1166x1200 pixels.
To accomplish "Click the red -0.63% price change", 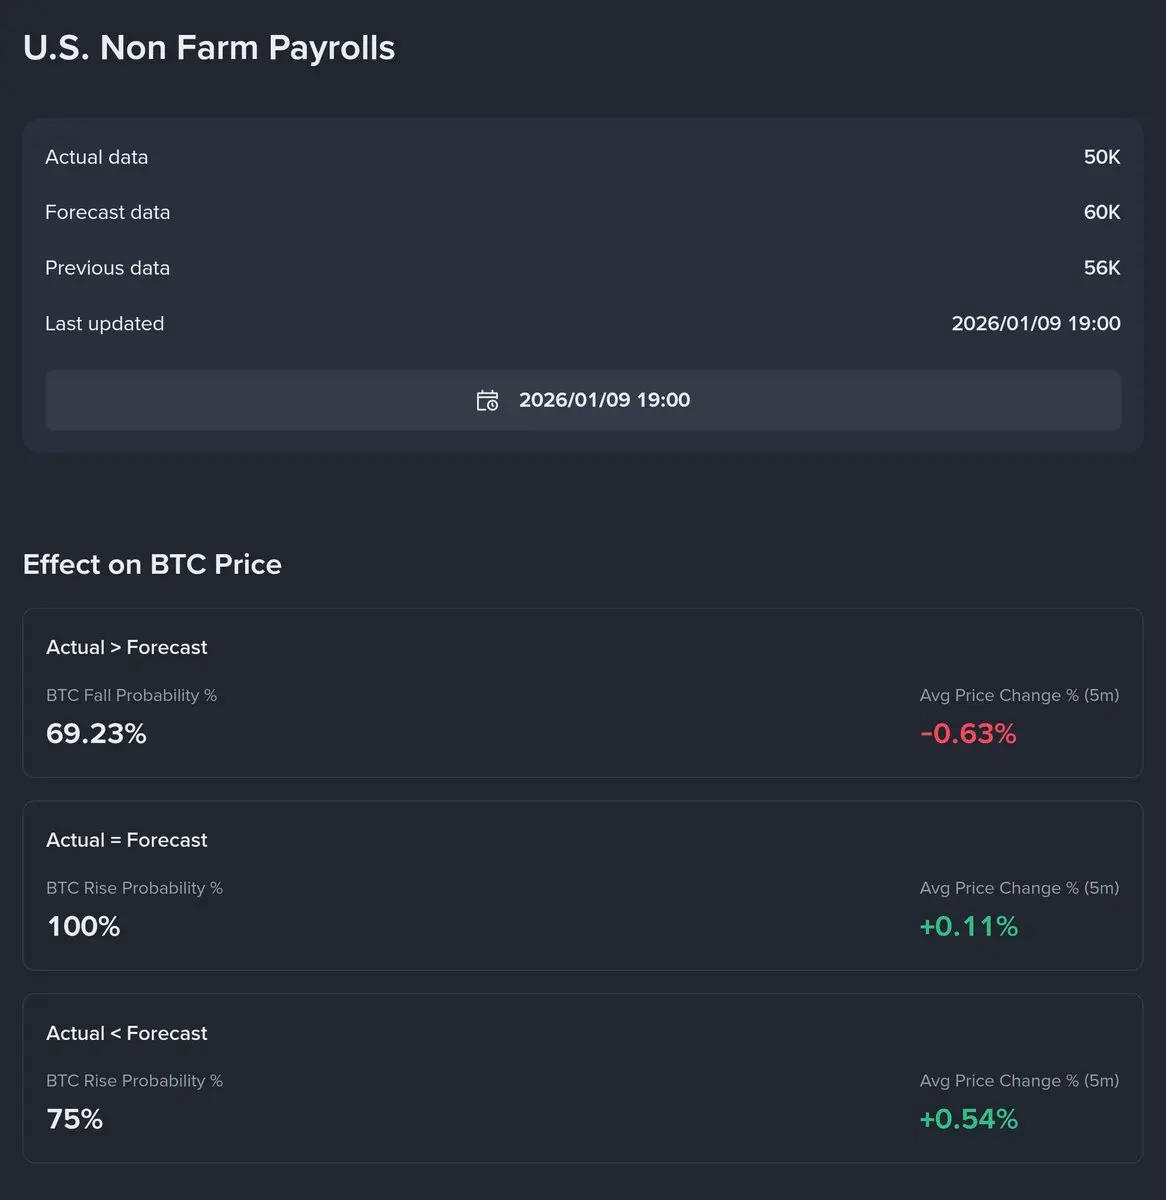I will [x=968, y=734].
